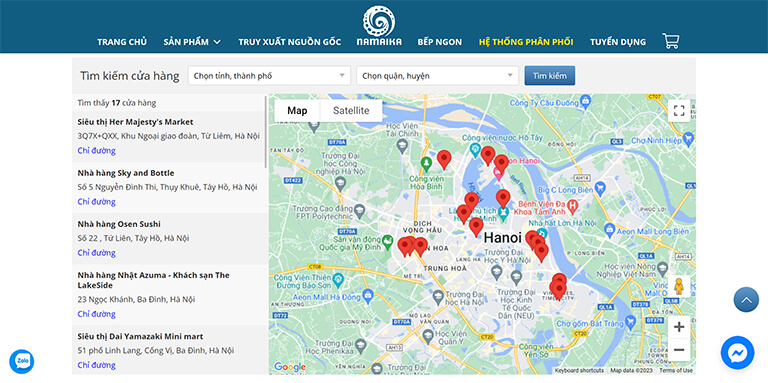The width and height of the screenshot is (768, 383).
Task: Go to TRANG CHỦ page
Action: click(122, 42)
